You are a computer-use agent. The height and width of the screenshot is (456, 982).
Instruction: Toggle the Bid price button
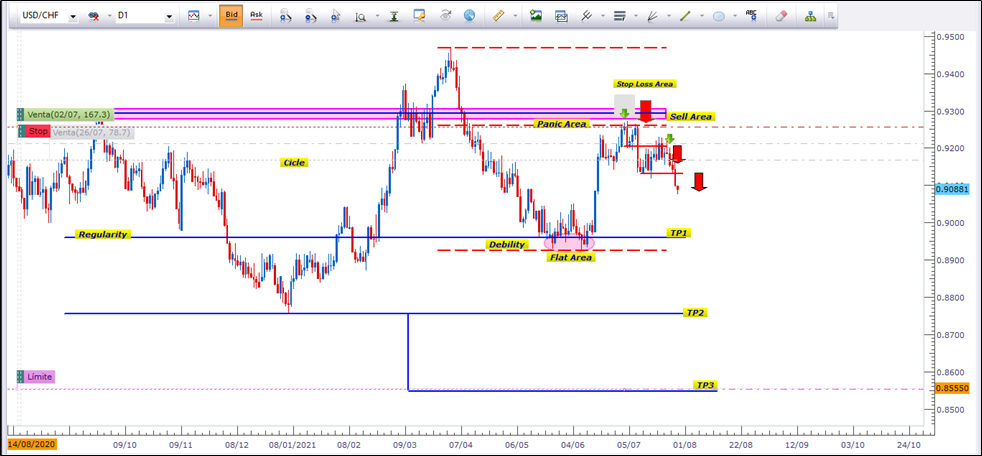[230, 16]
